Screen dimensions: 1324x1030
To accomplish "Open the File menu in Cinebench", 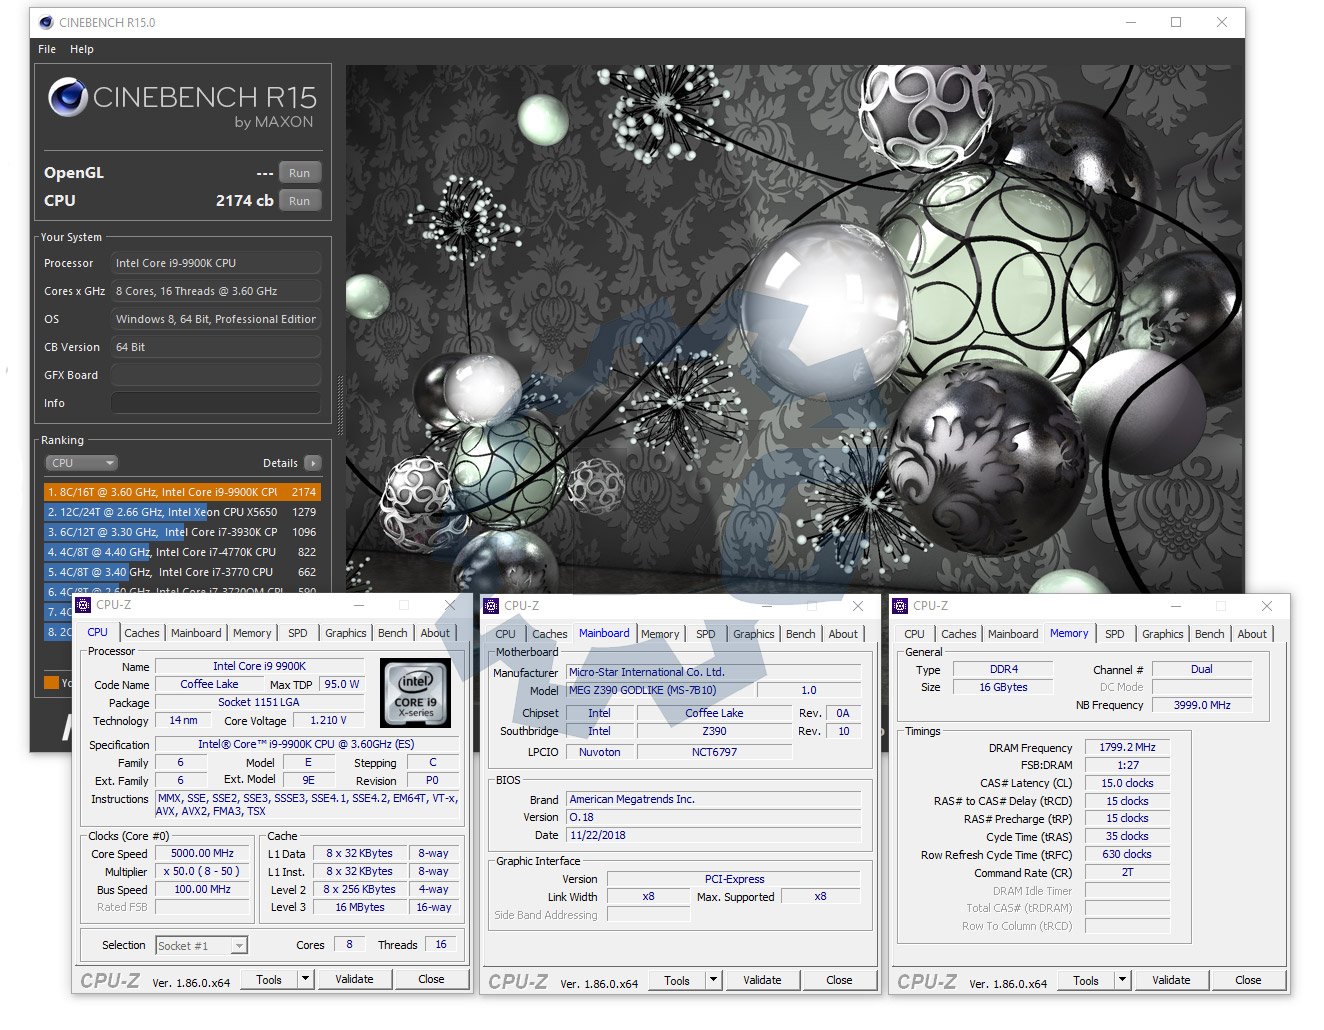I will coord(47,49).
